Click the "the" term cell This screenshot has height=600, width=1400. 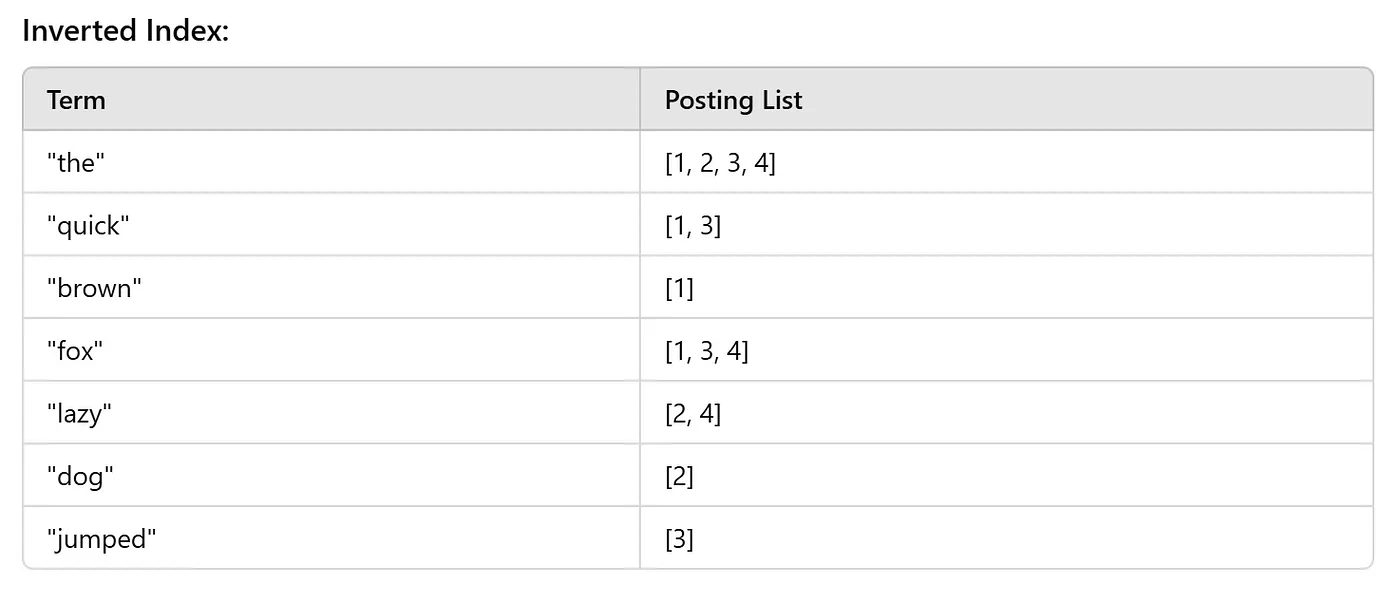(76, 163)
